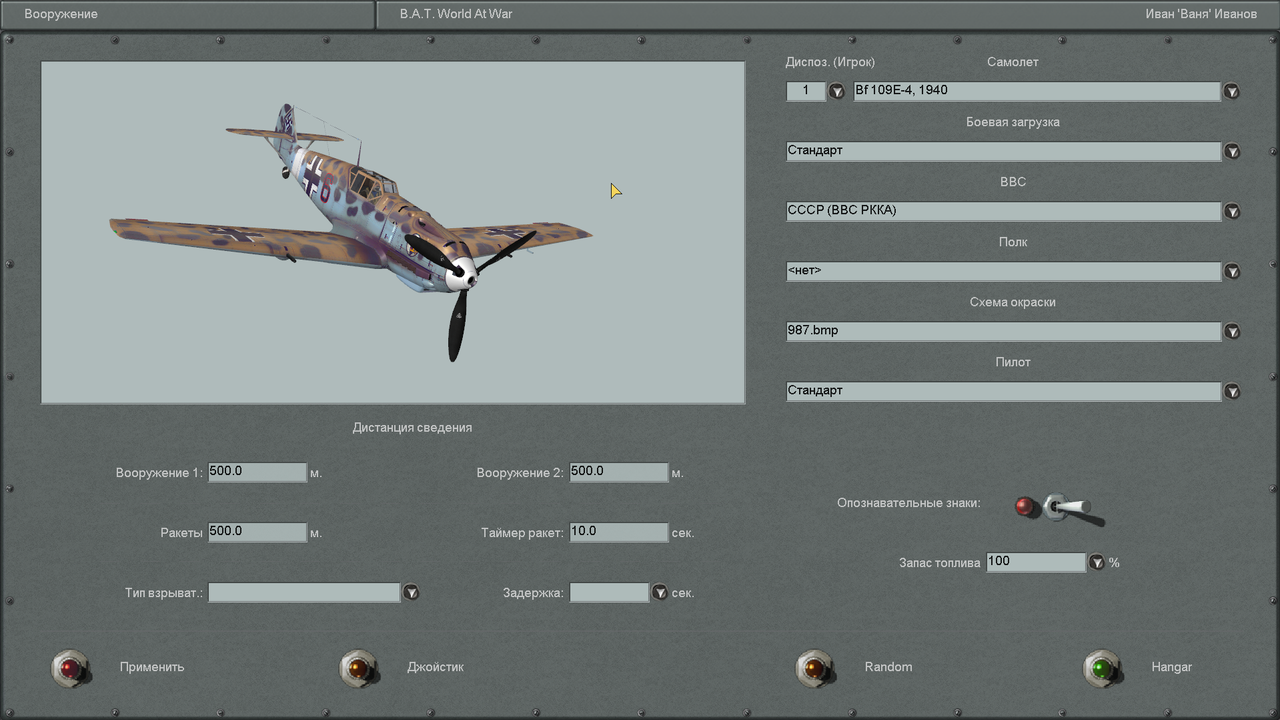Open the Тип взрыват. fuze dropdown arrow

[410, 592]
